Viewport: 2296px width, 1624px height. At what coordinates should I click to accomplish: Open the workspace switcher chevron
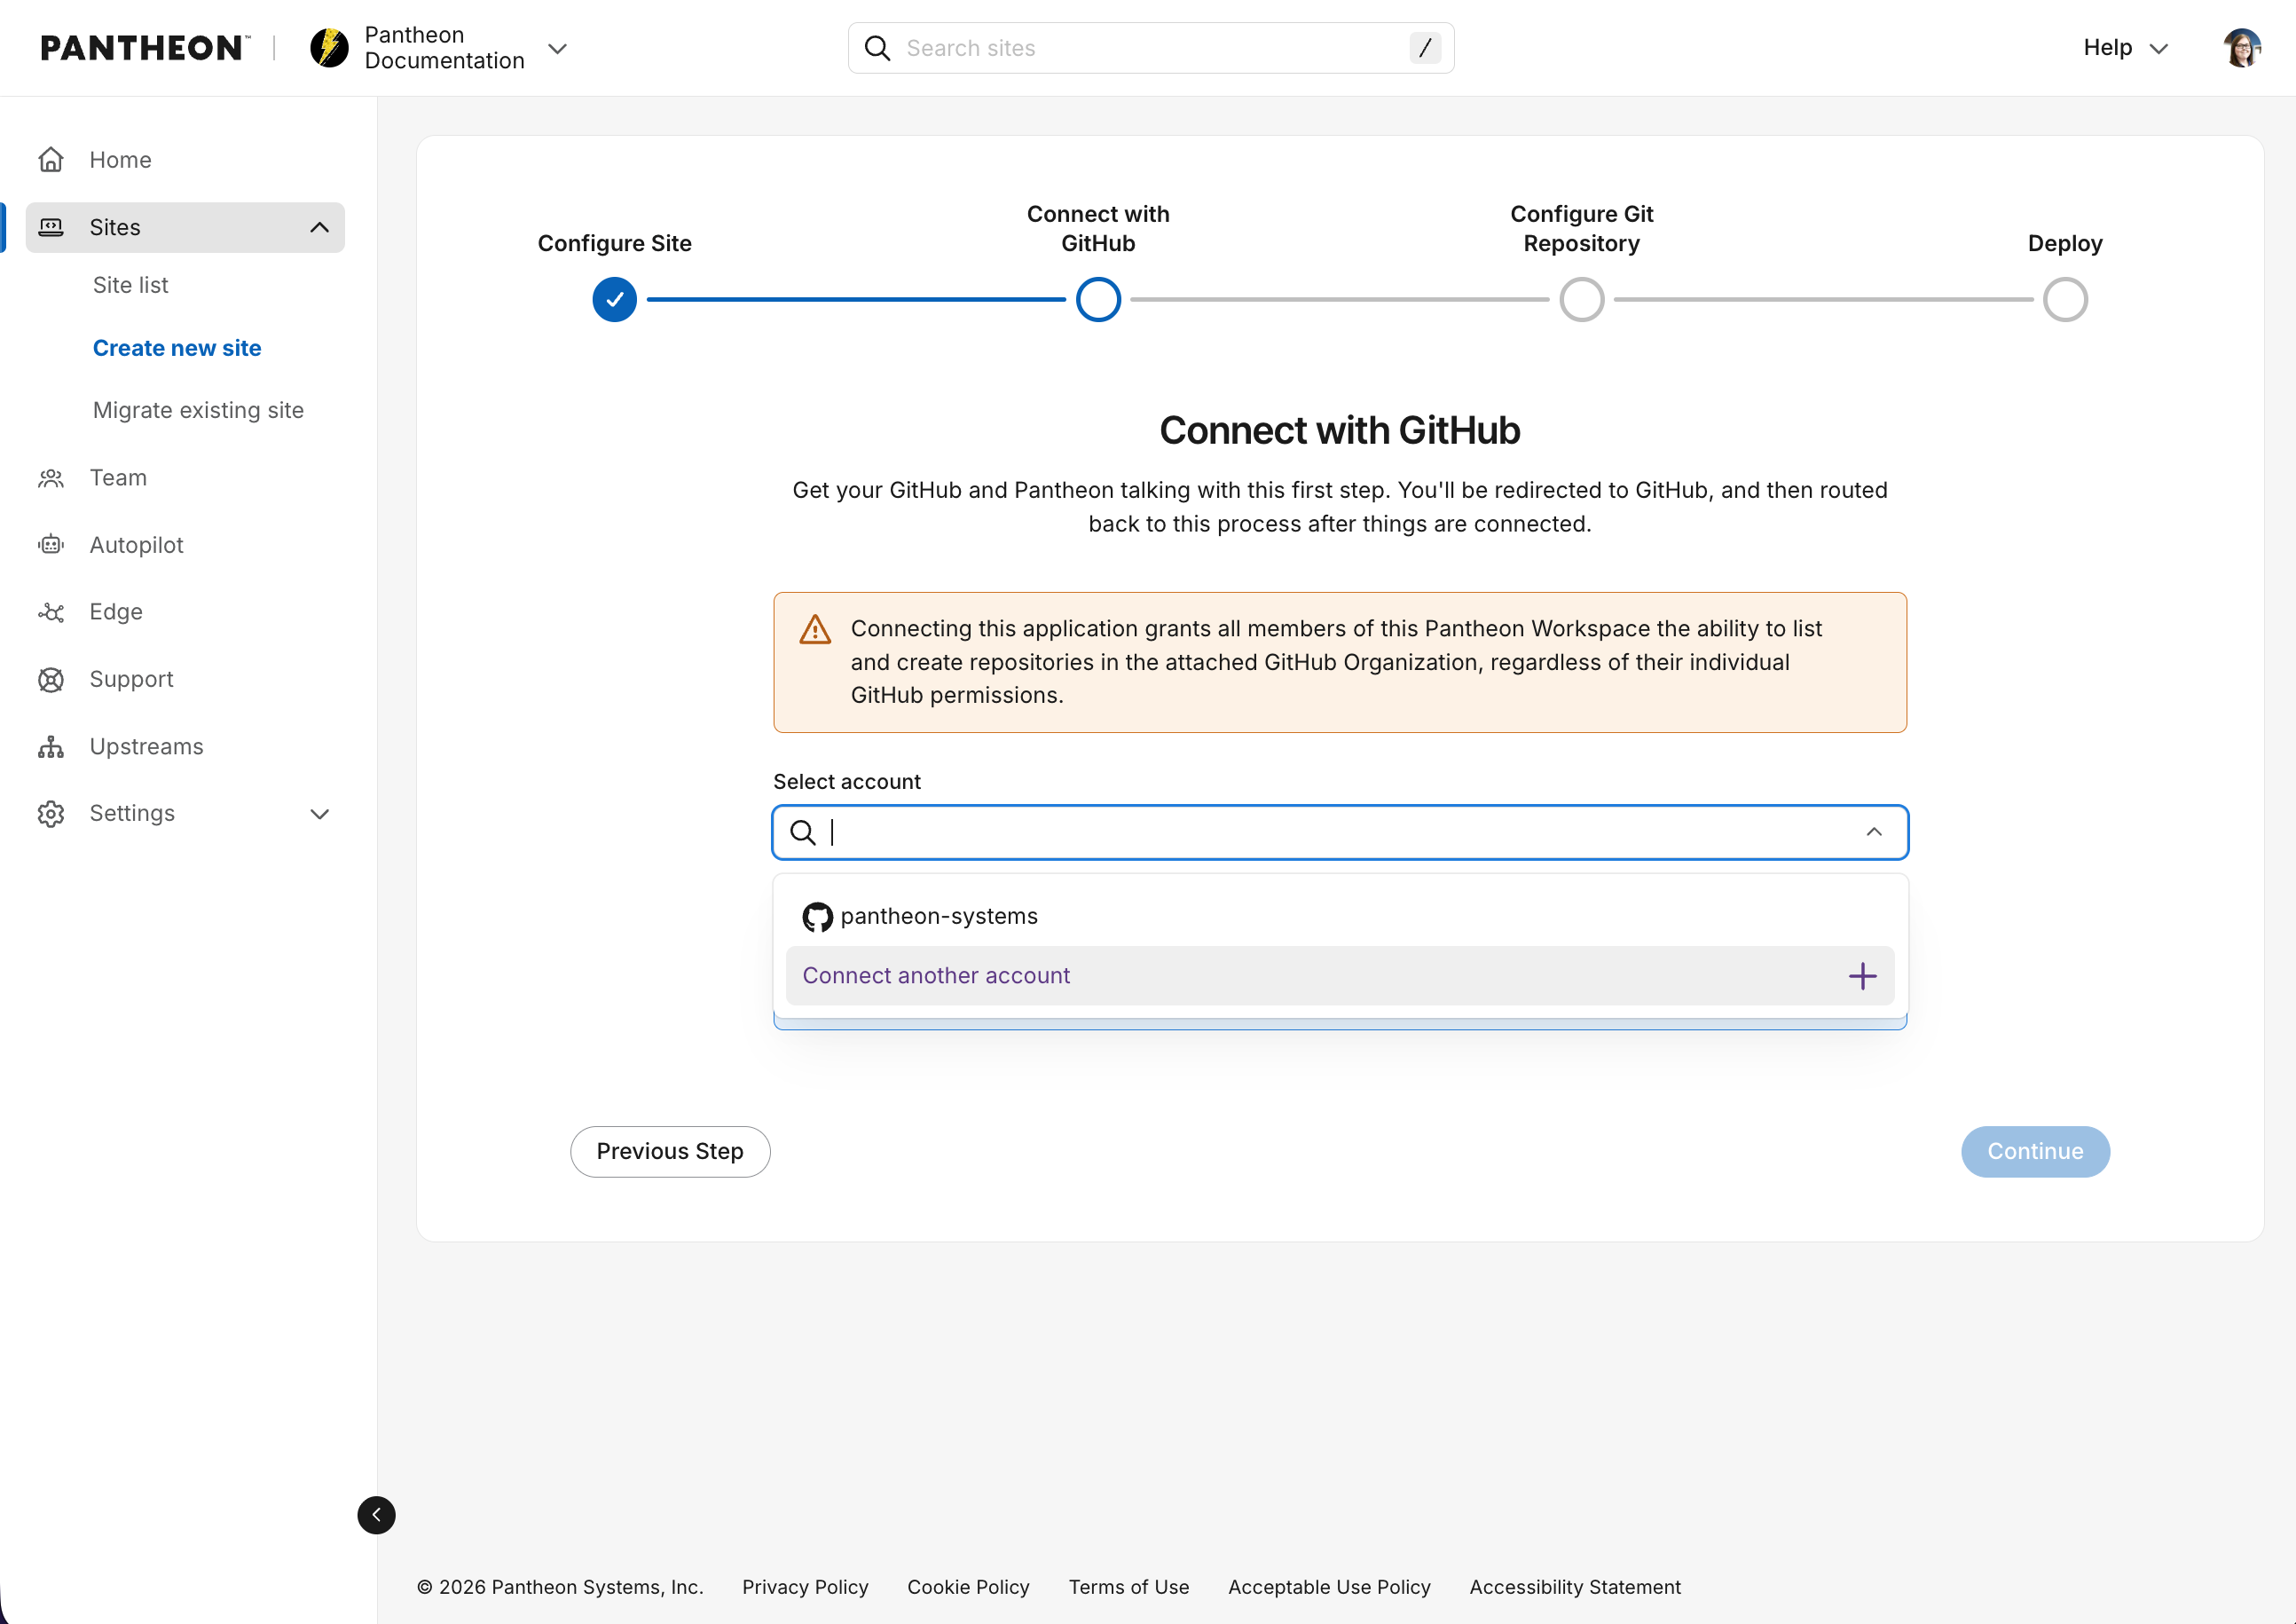pyautogui.click(x=558, y=48)
